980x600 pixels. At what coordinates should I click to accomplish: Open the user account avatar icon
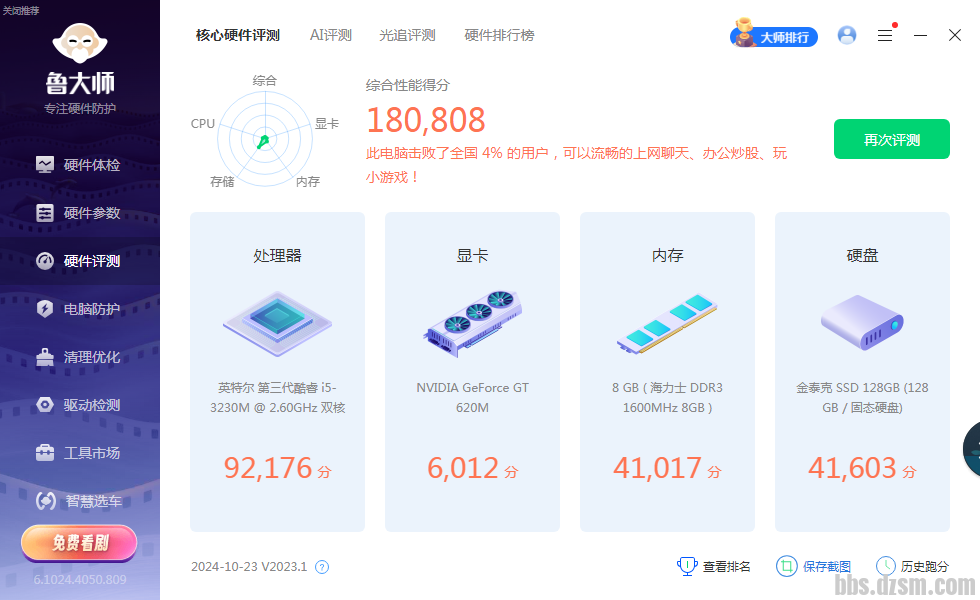pyautogui.click(x=847, y=35)
